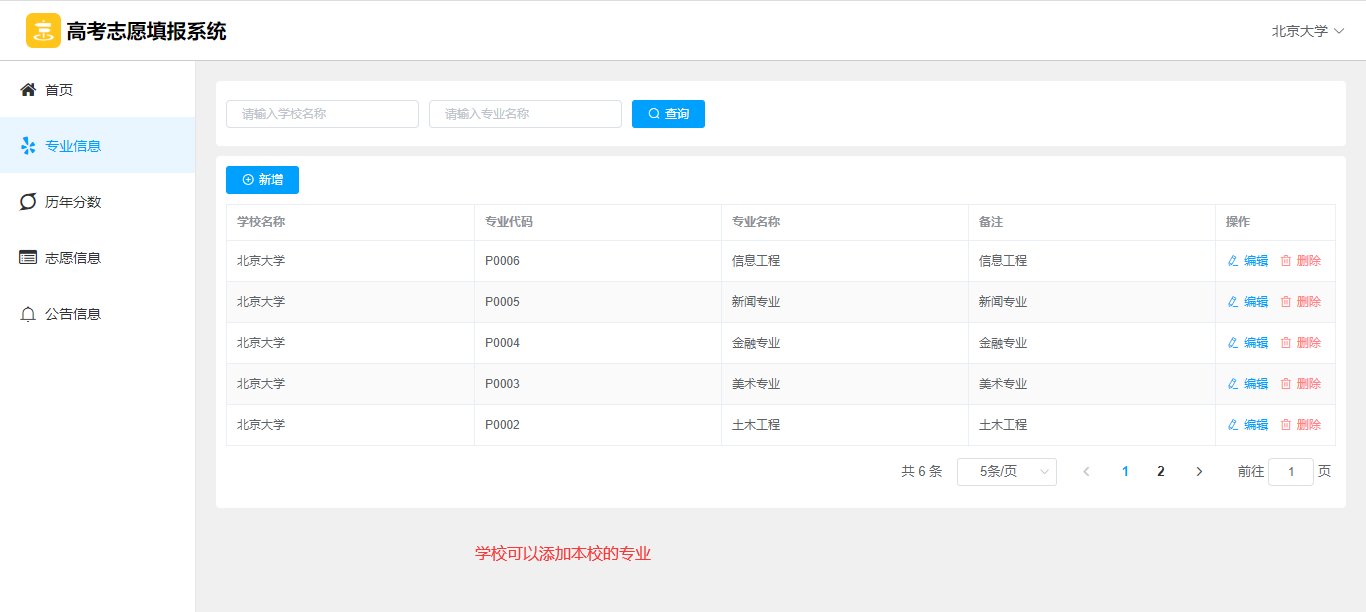Screen dimensions: 1366x612
Task: Click the 新增 add button
Action: pos(262,180)
